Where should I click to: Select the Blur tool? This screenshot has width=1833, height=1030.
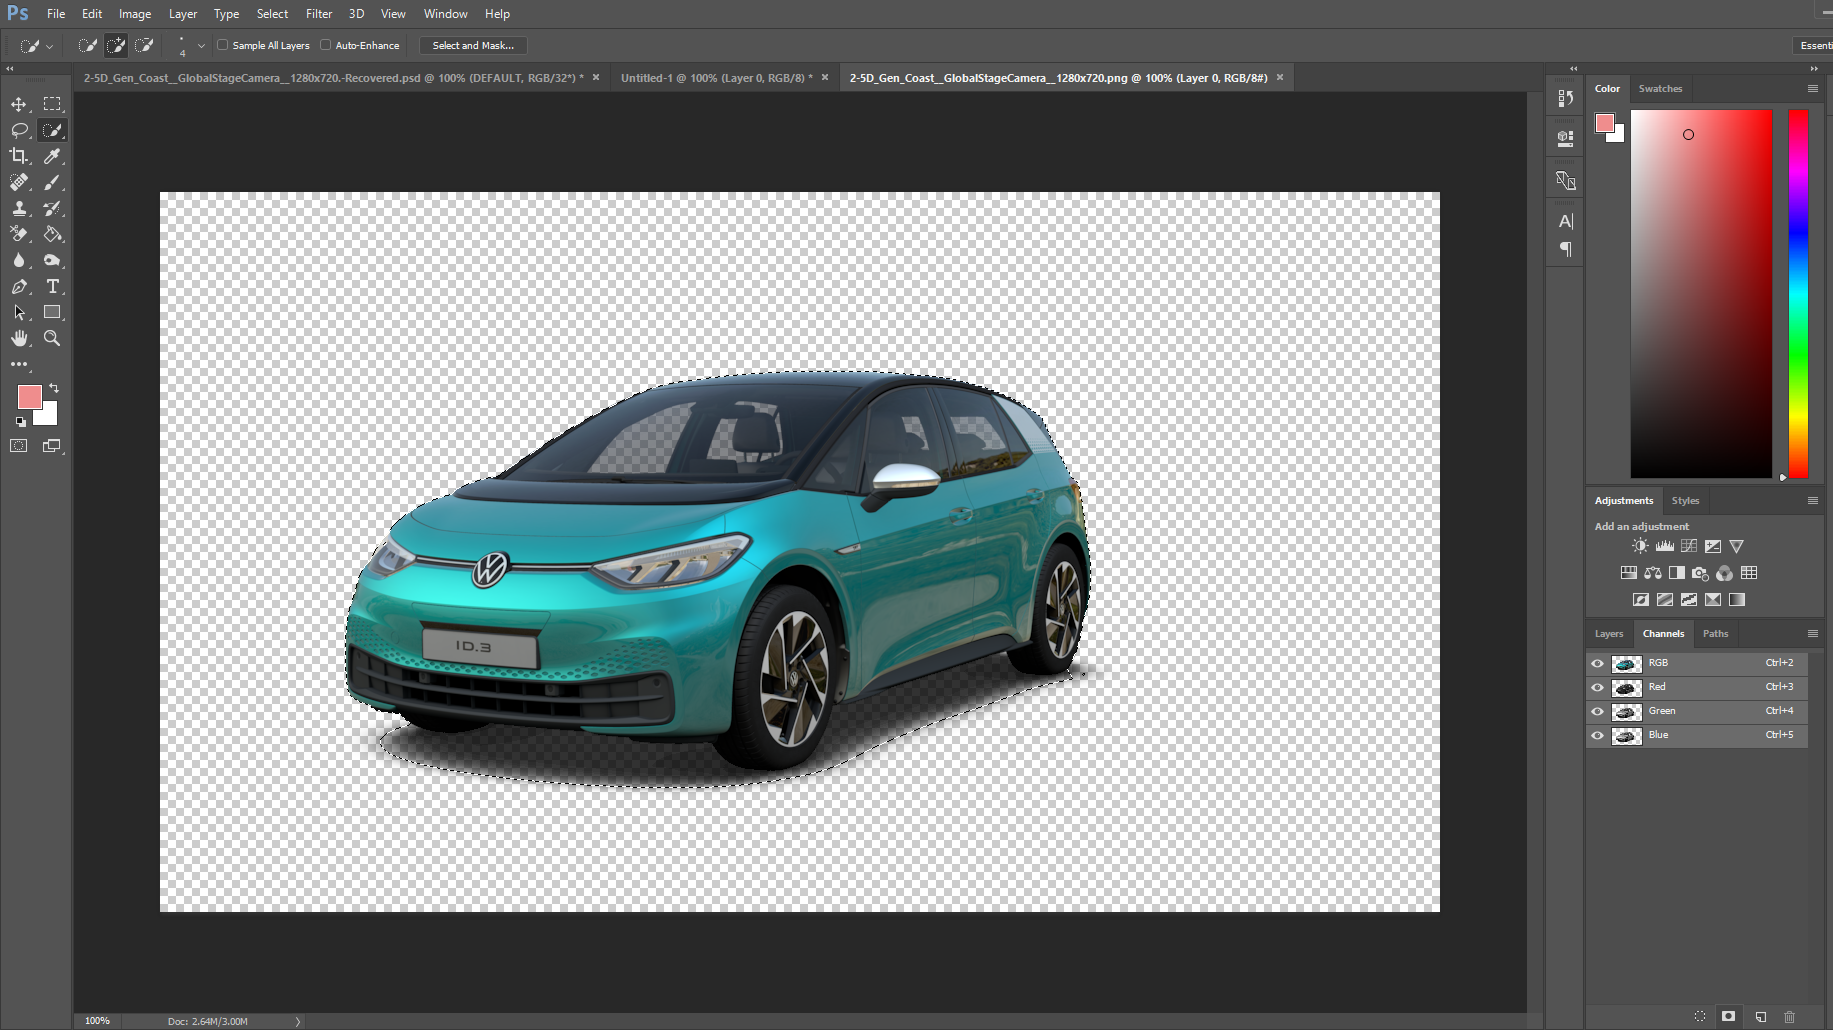click(x=19, y=260)
